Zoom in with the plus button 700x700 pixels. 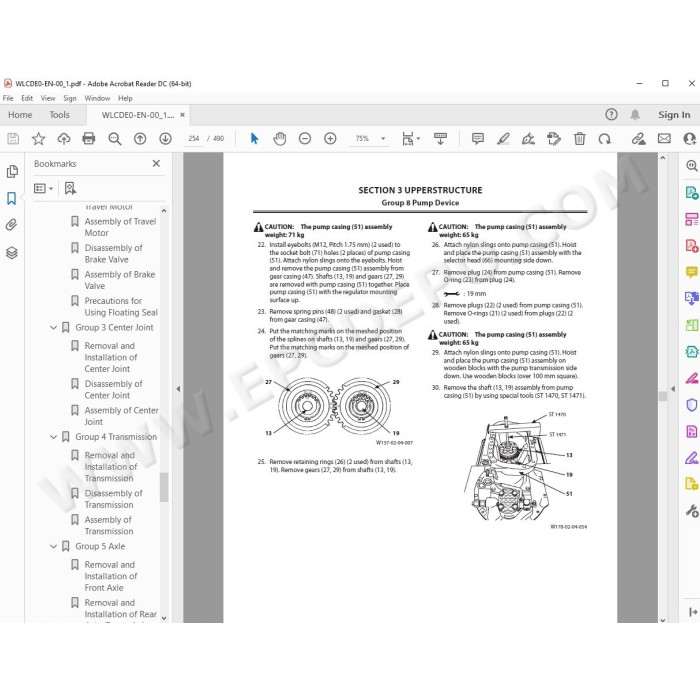tap(330, 139)
